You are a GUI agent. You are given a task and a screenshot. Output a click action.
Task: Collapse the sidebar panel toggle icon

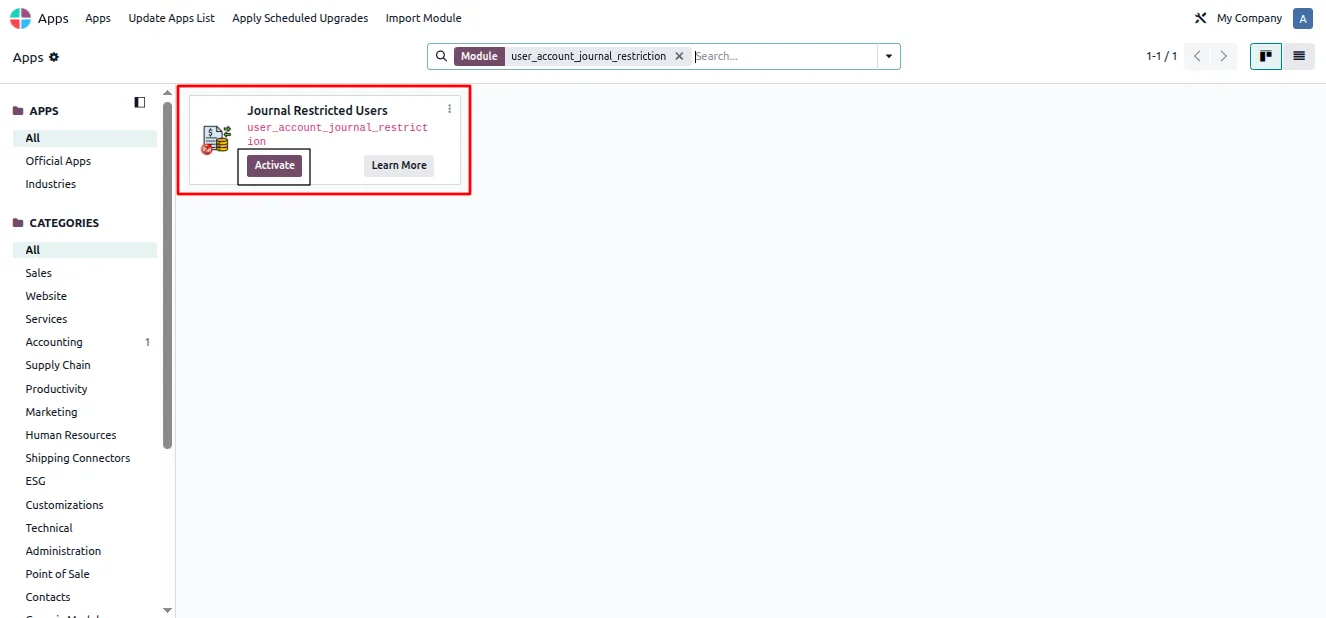pyautogui.click(x=140, y=102)
